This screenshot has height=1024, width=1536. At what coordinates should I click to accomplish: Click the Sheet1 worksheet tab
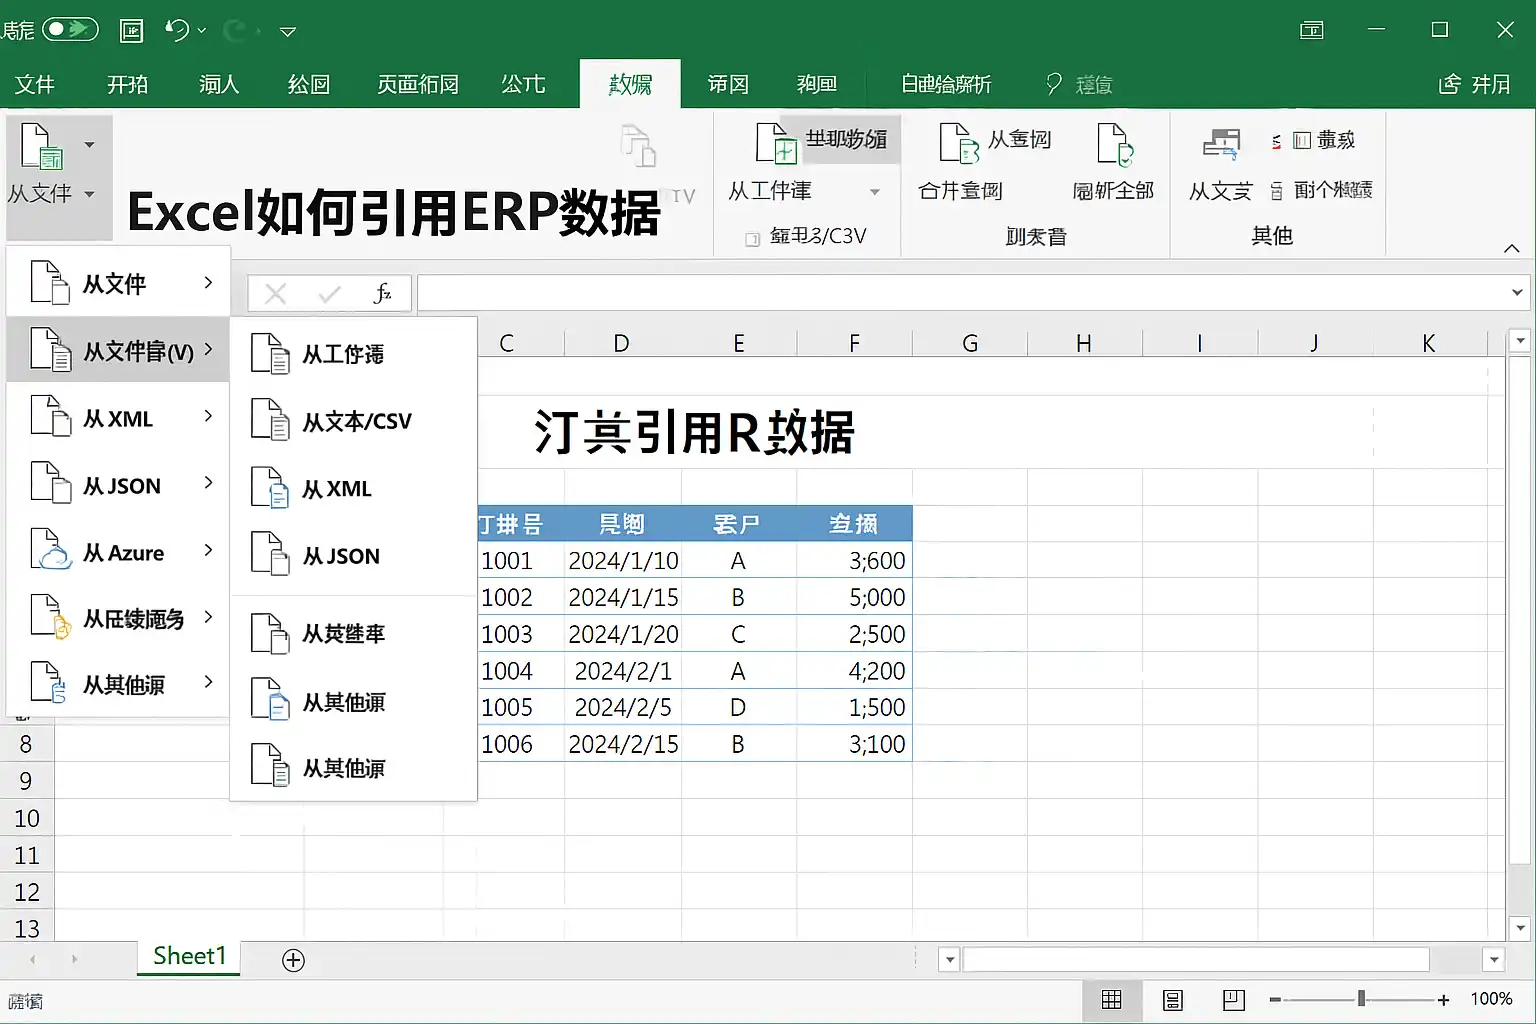click(189, 956)
